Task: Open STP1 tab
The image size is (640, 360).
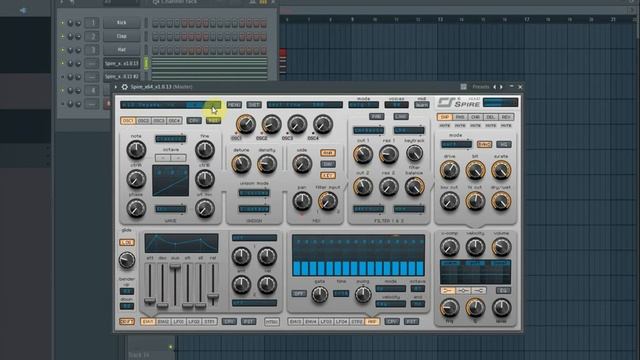Action: tap(210, 322)
